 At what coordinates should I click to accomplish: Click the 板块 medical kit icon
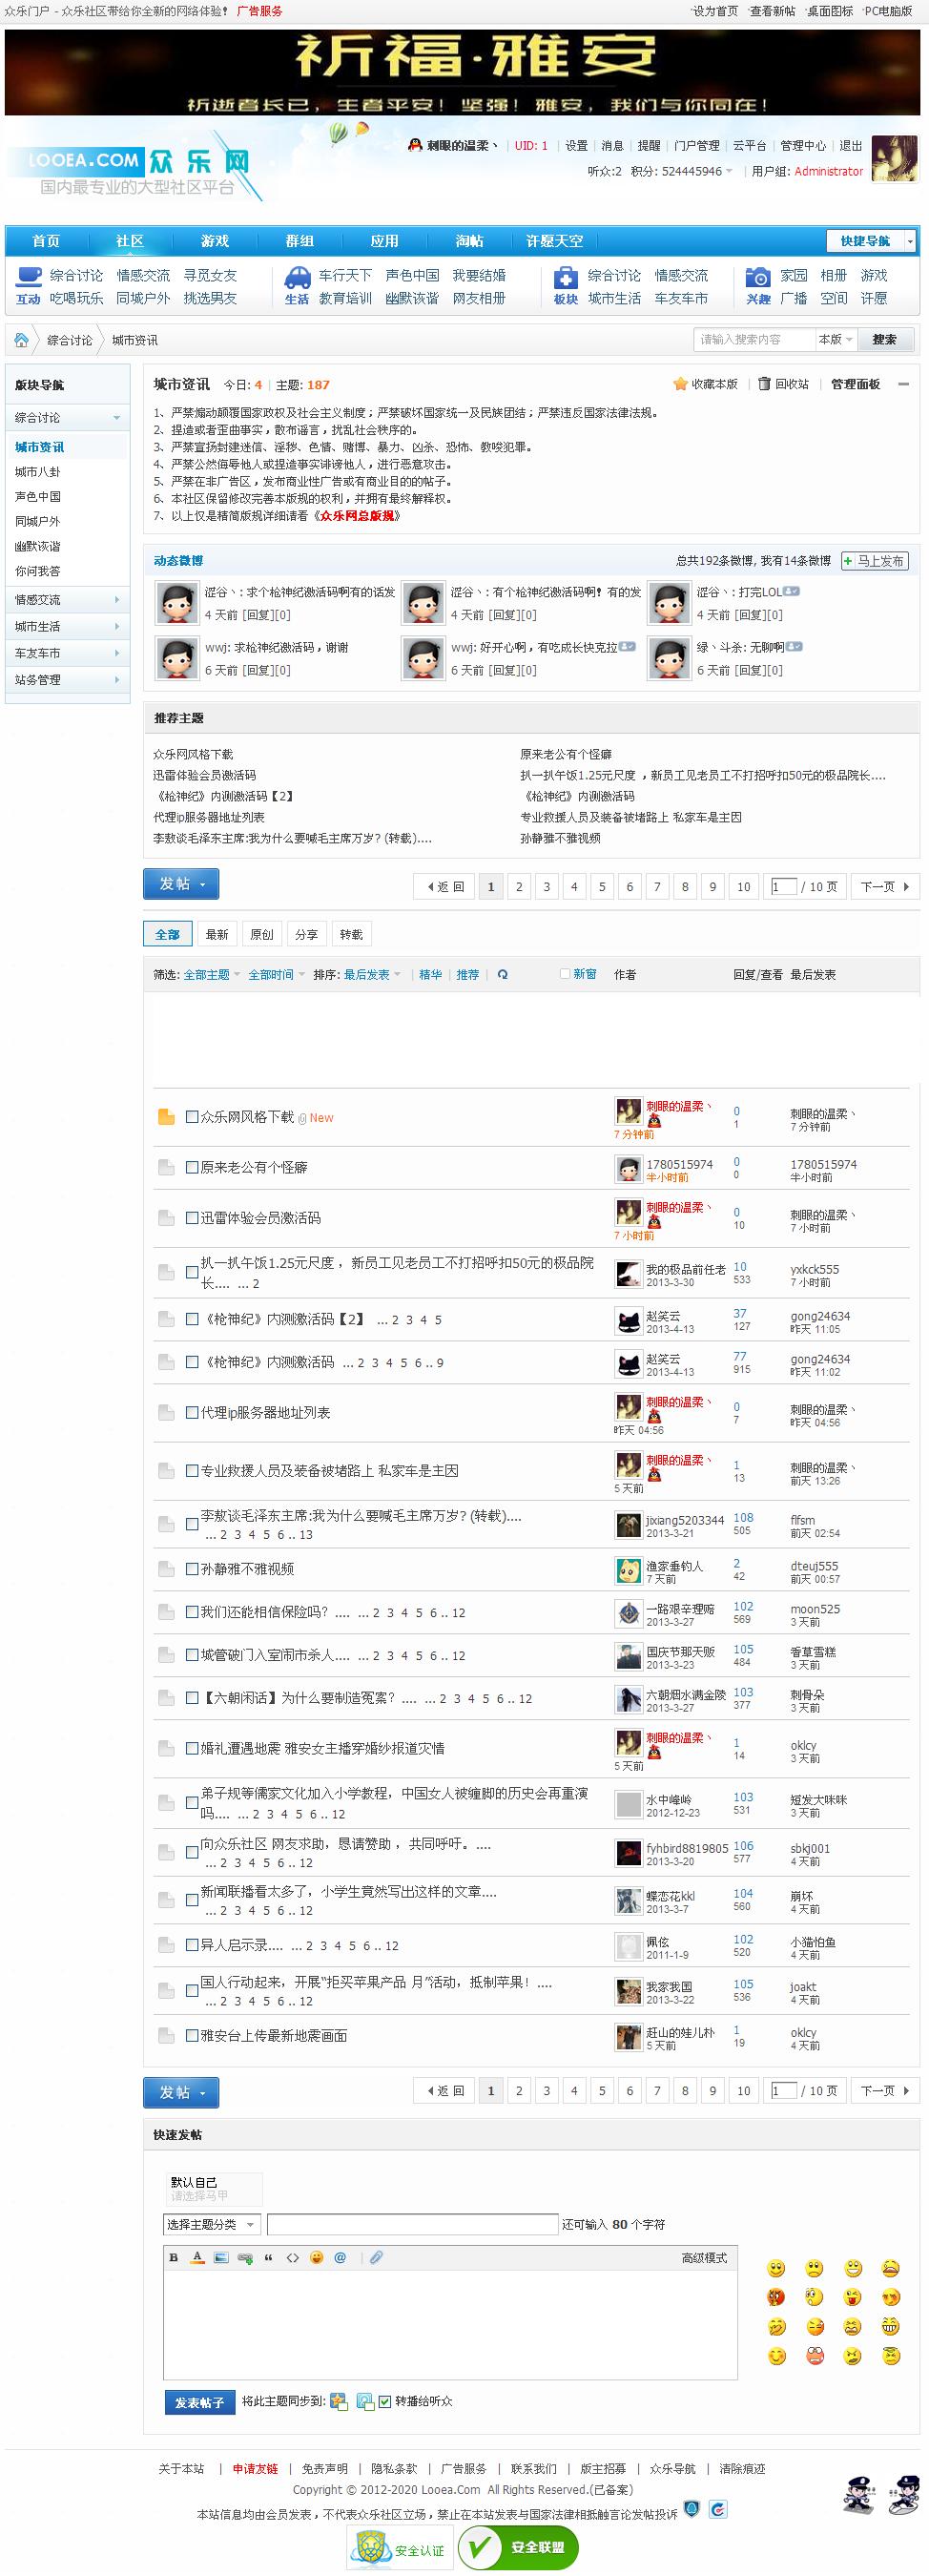pyautogui.click(x=566, y=277)
